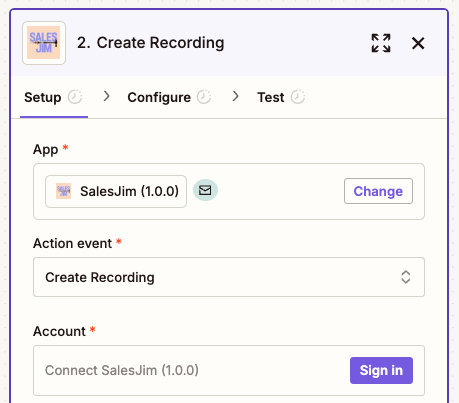Open the Action event dropdown
Image resolution: width=459 pixels, height=403 pixels.
coord(229,277)
